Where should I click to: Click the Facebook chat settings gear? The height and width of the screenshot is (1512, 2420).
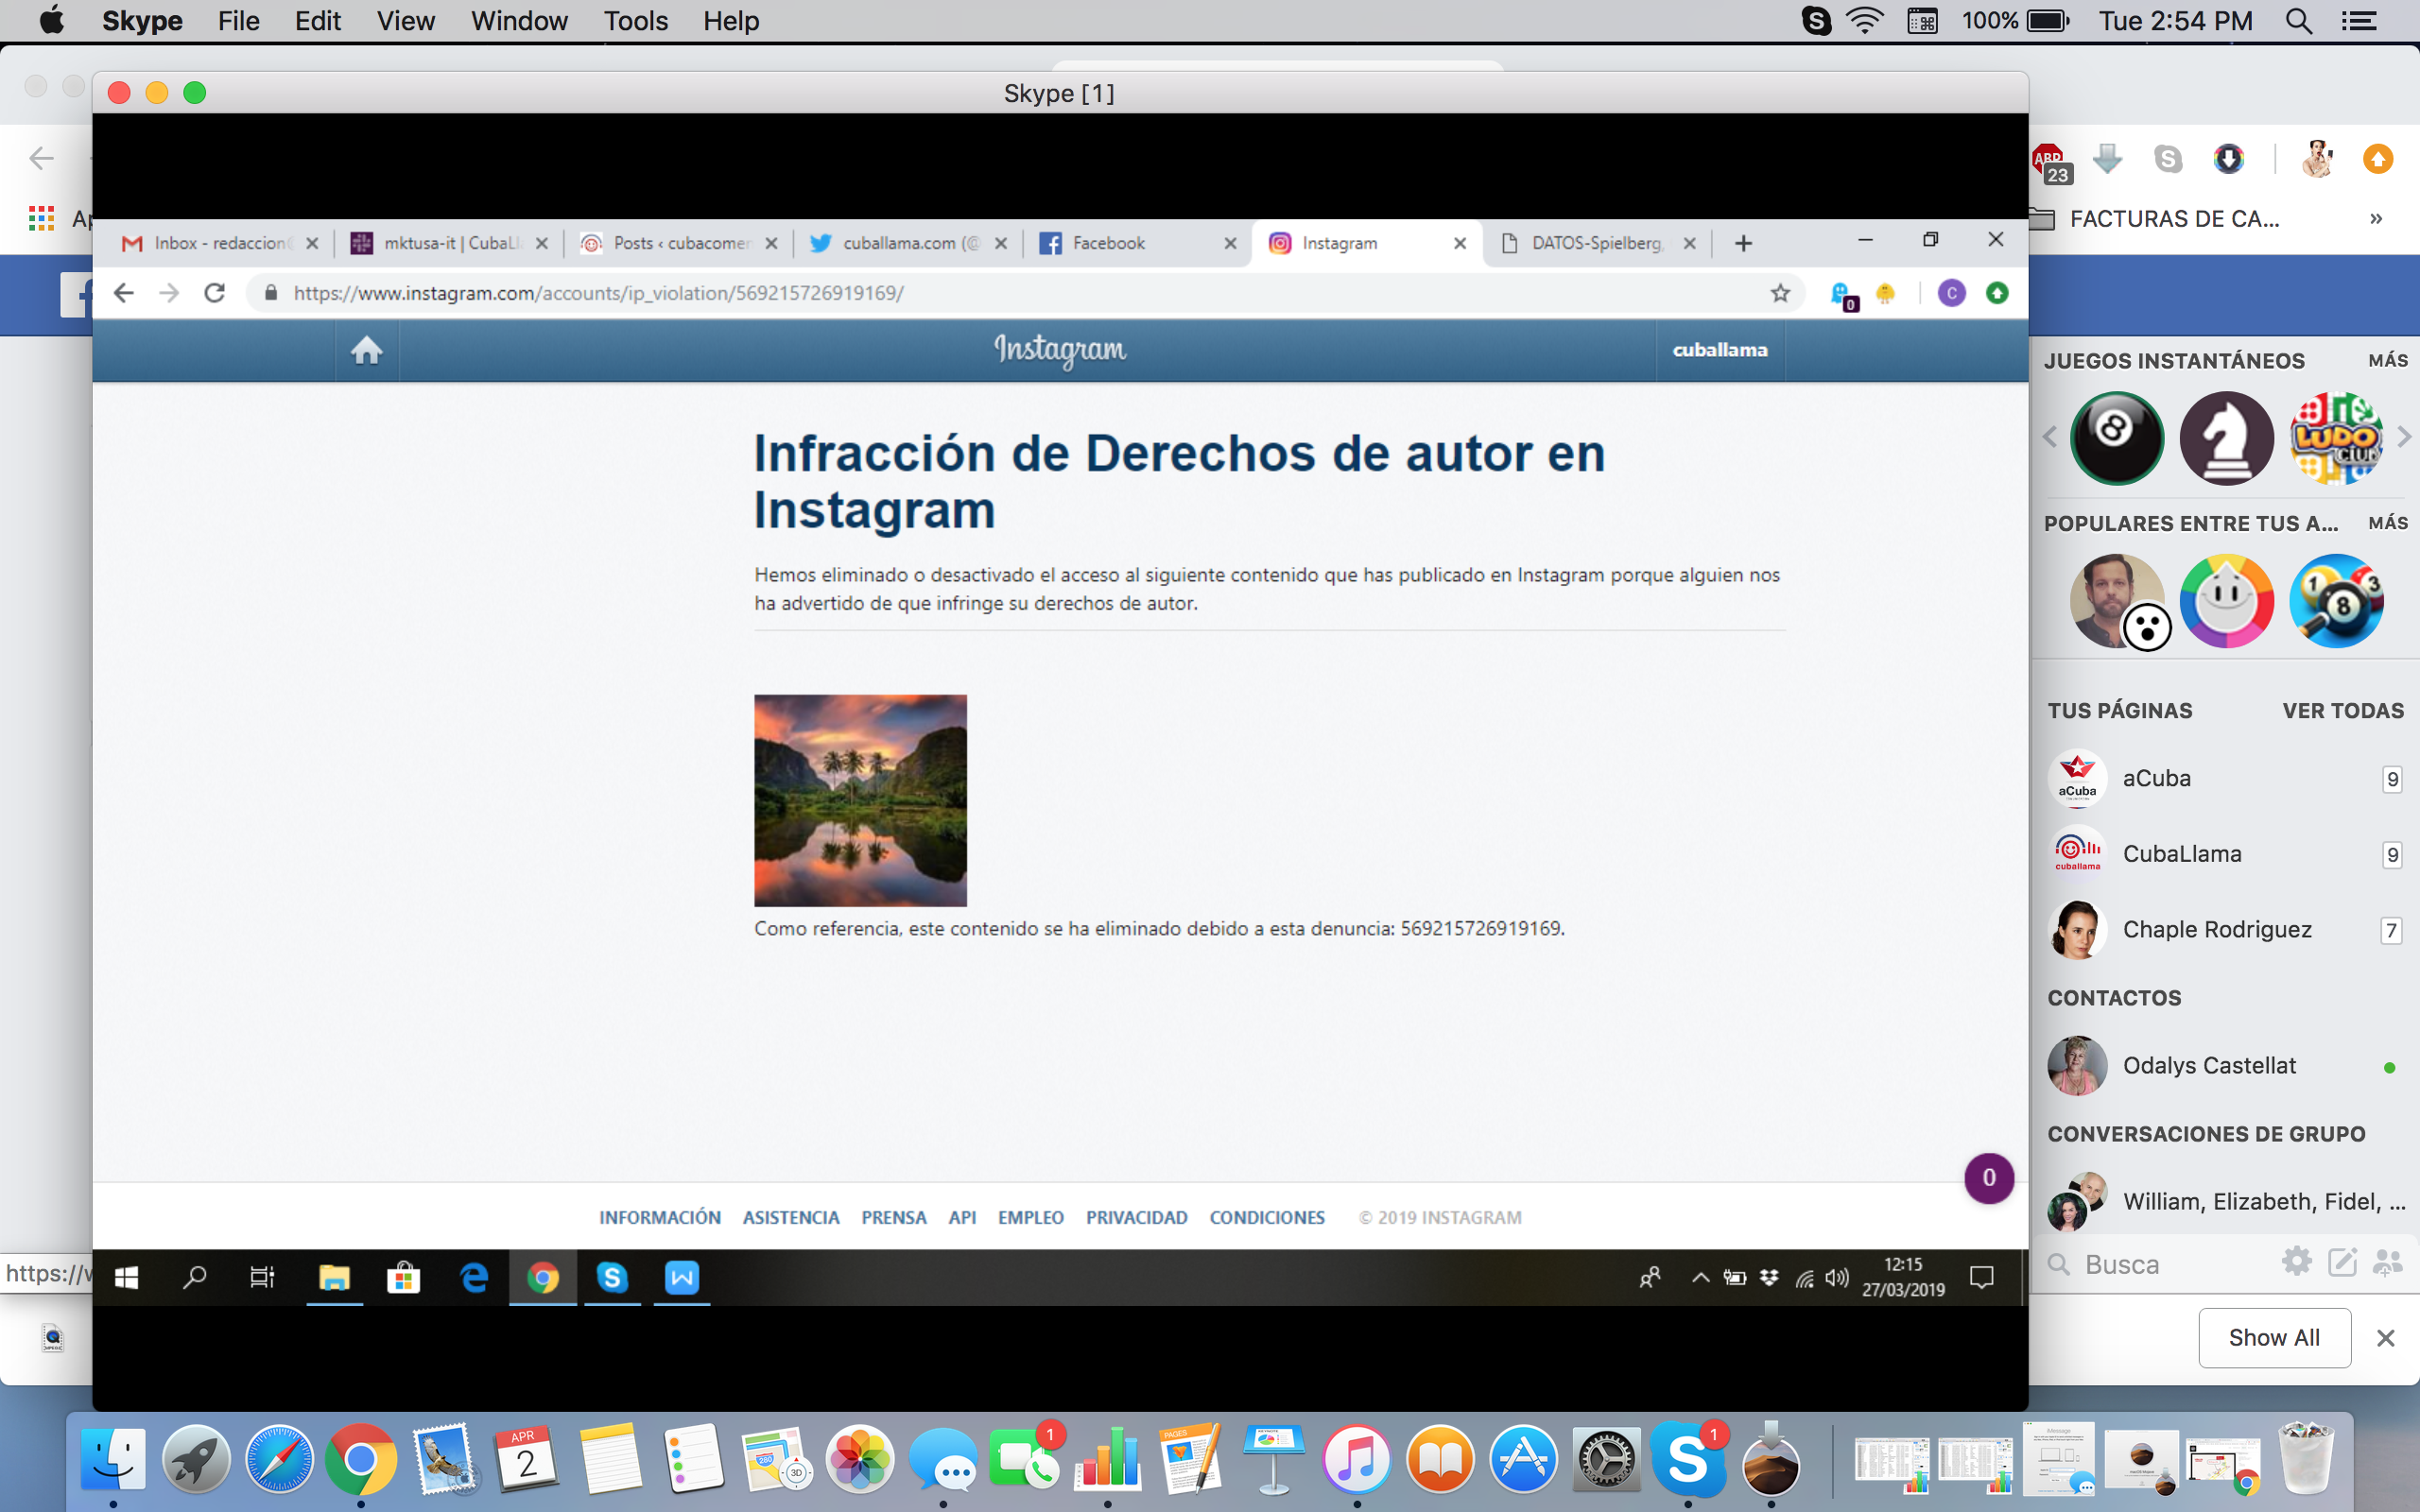click(2296, 1262)
